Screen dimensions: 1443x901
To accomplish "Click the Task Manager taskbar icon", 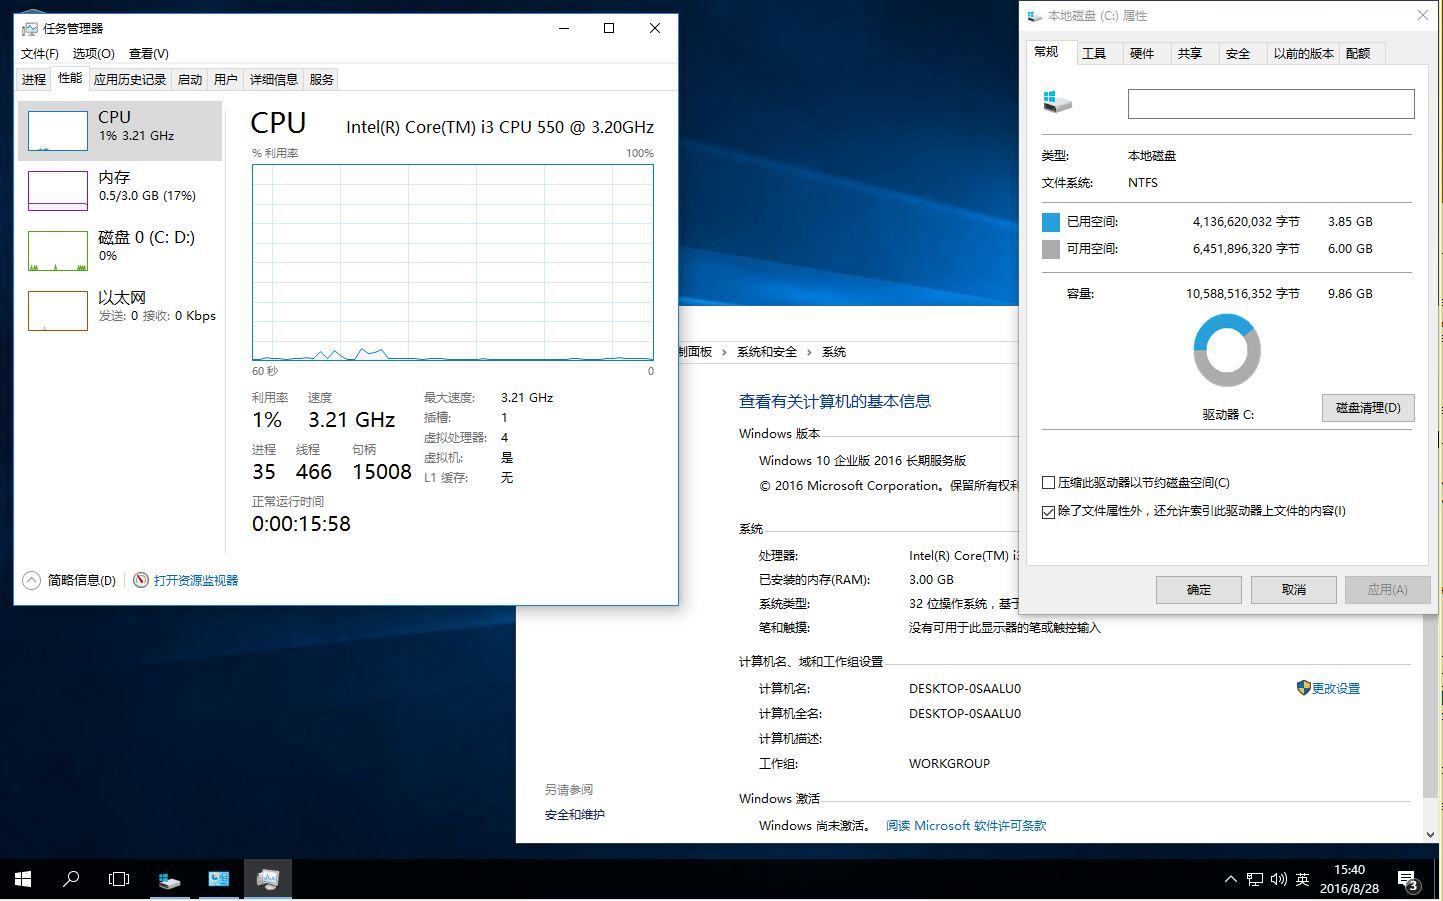I will pyautogui.click(x=267, y=879).
